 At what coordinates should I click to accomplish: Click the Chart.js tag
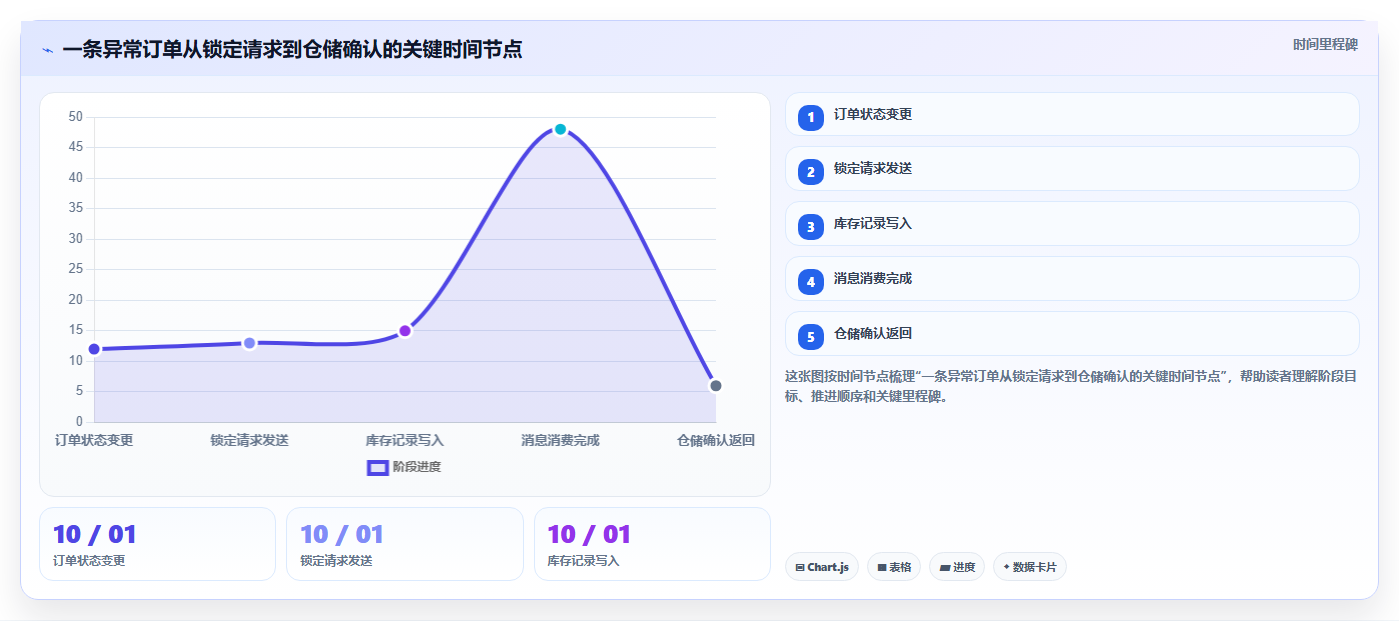(822, 567)
